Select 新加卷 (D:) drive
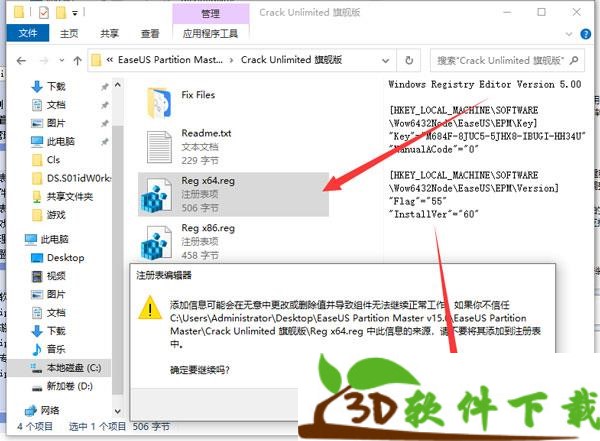The width and height of the screenshot is (600, 441). [70, 386]
